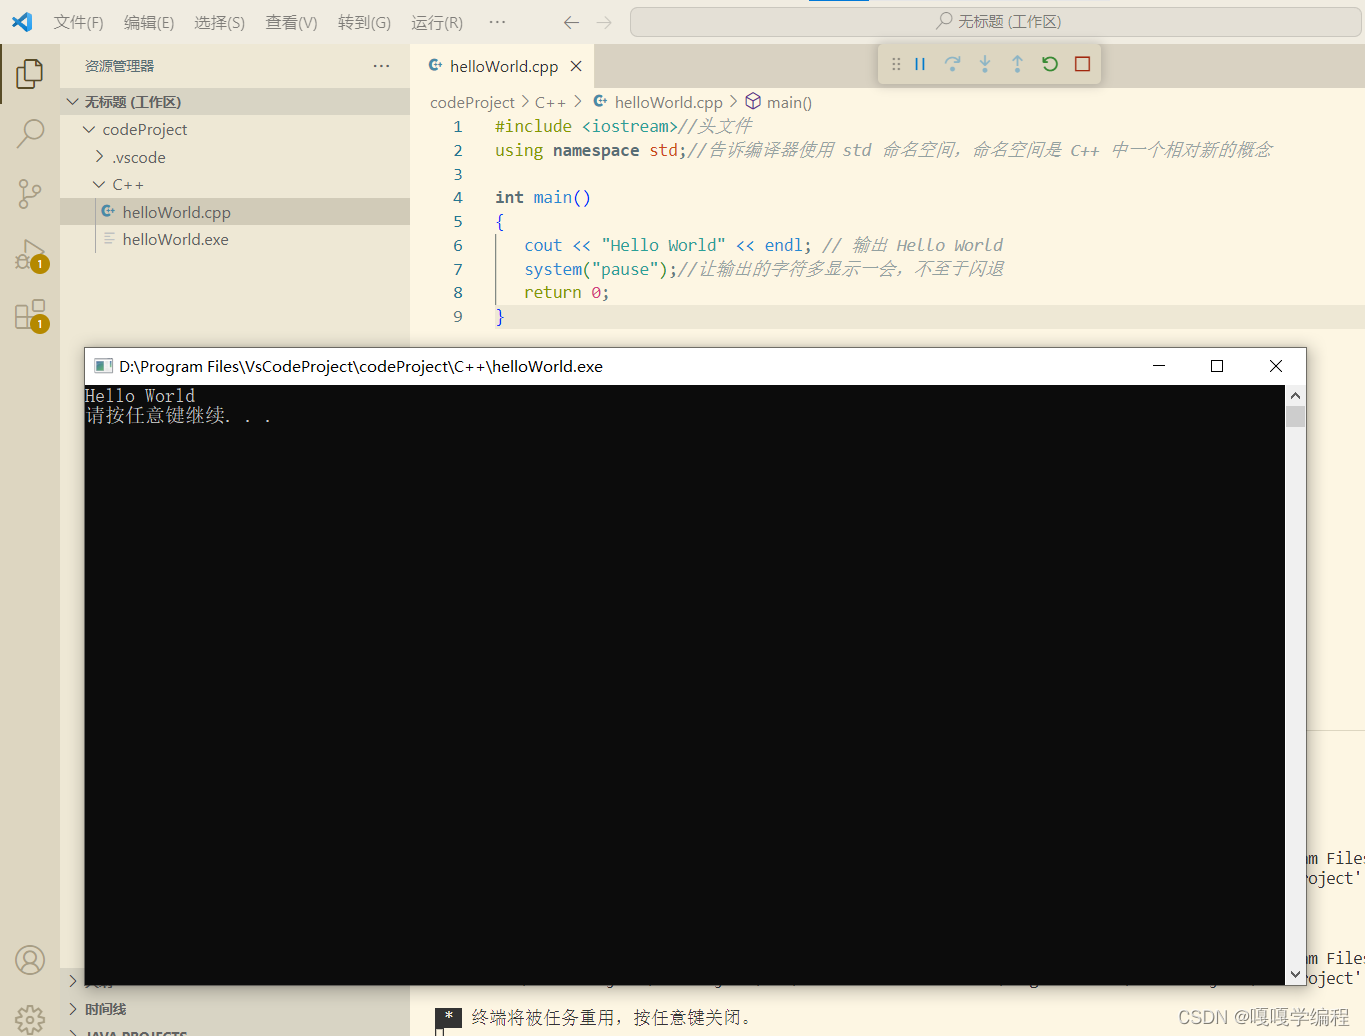Close the helloWorld.exe console window

point(1276,366)
